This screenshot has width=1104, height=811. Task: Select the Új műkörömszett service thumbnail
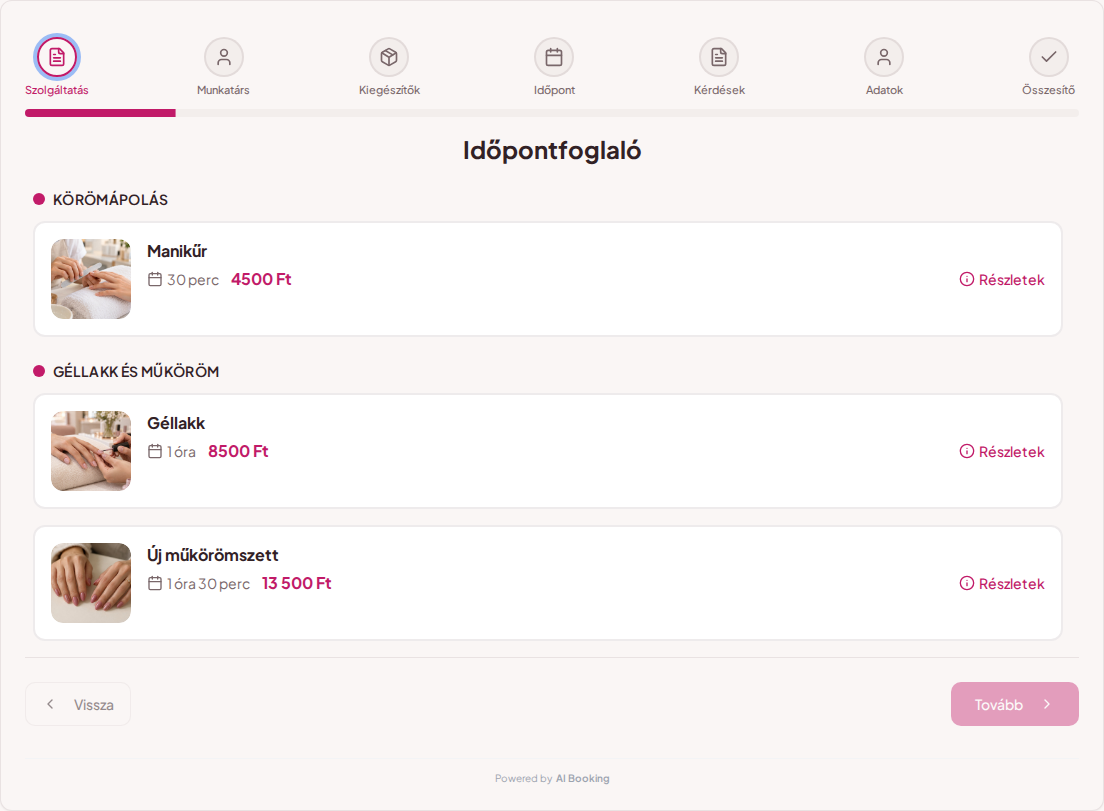pos(91,583)
